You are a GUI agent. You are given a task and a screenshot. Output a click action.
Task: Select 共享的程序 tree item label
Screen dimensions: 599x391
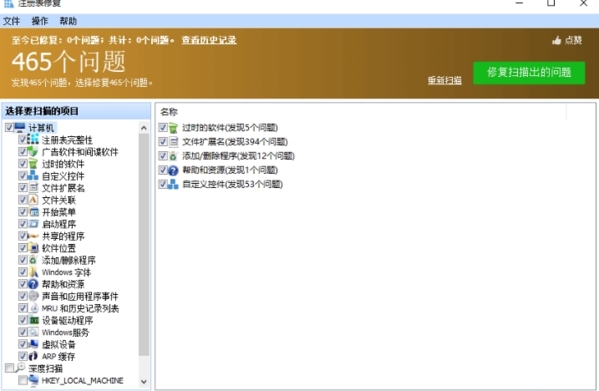63,236
